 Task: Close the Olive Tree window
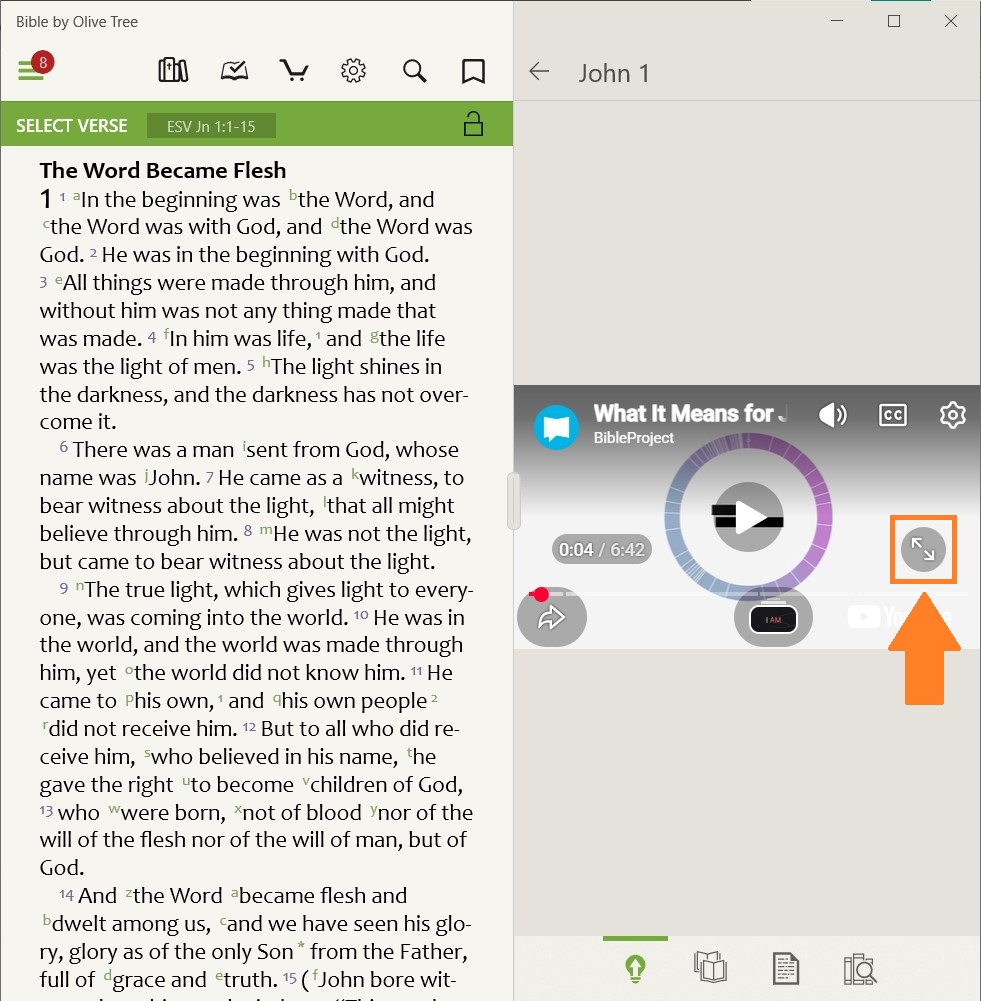pyautogui.click(x=950, y=21)
